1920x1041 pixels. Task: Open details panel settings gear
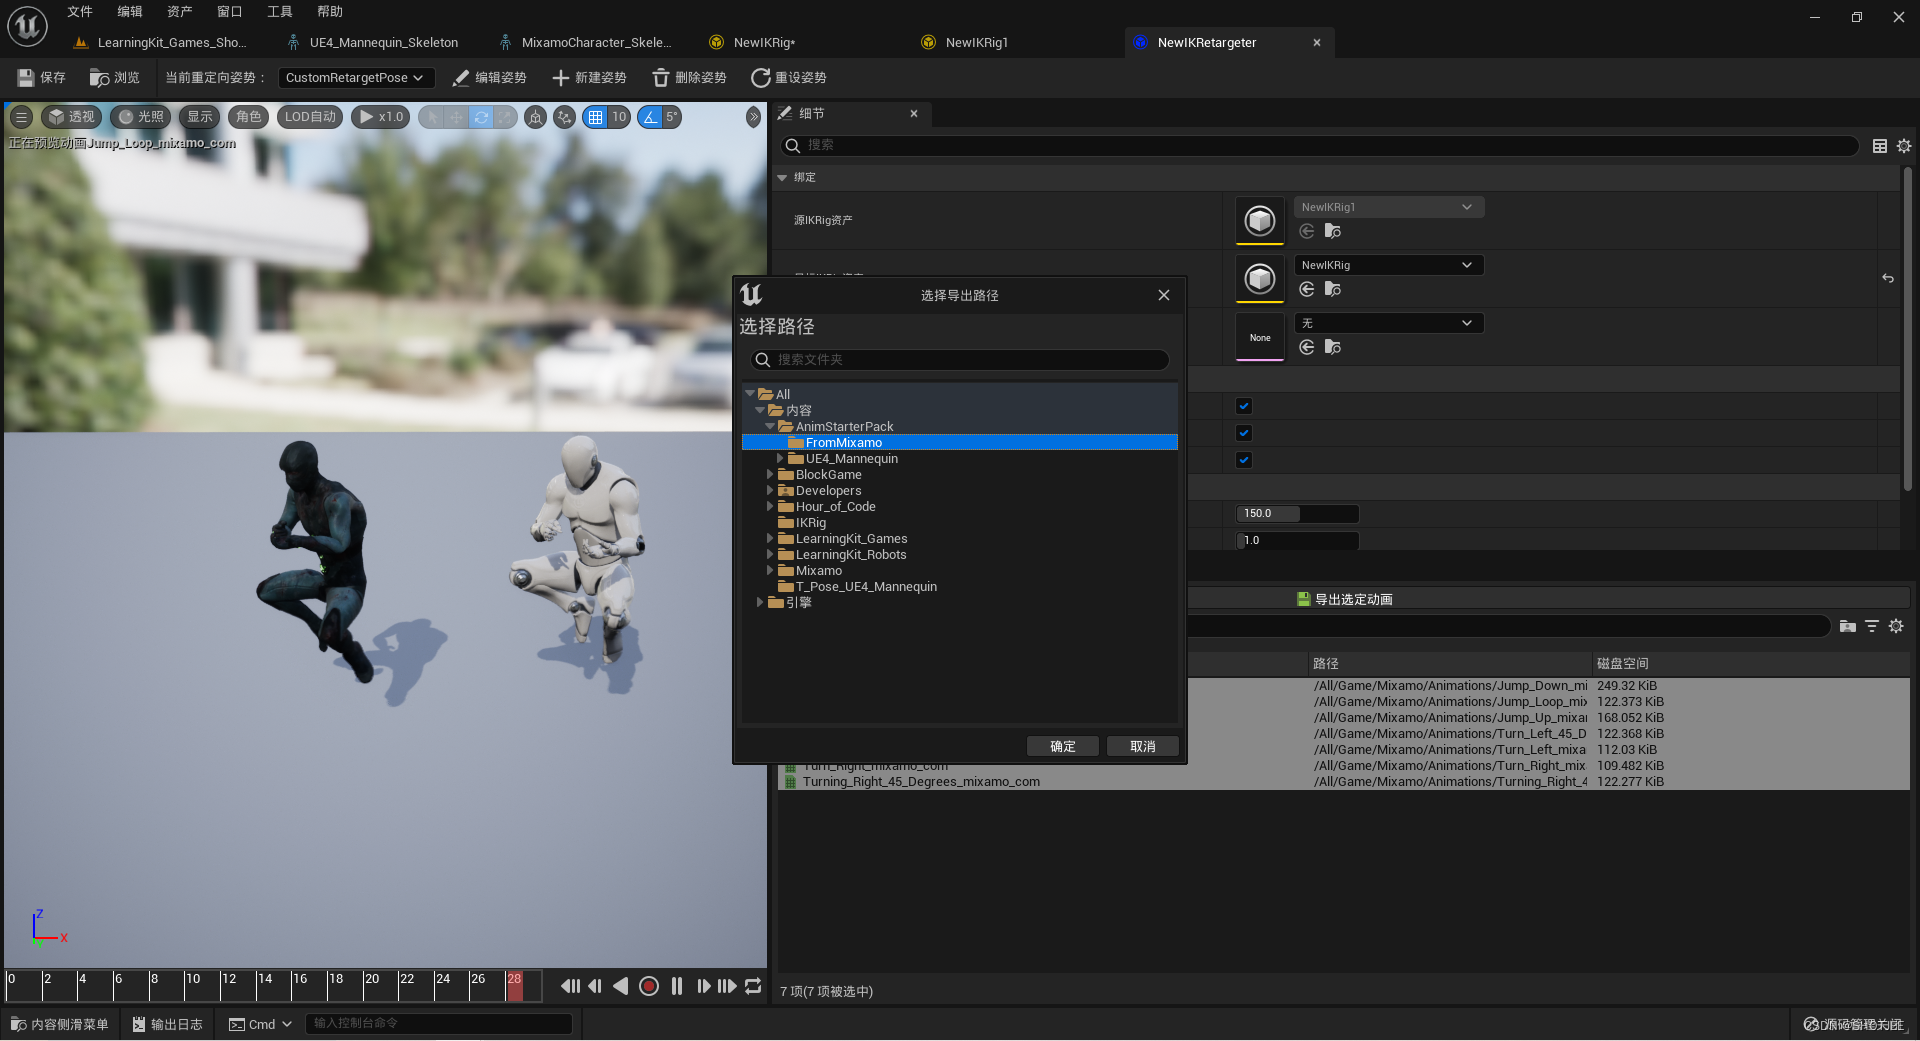(1904, 146)
